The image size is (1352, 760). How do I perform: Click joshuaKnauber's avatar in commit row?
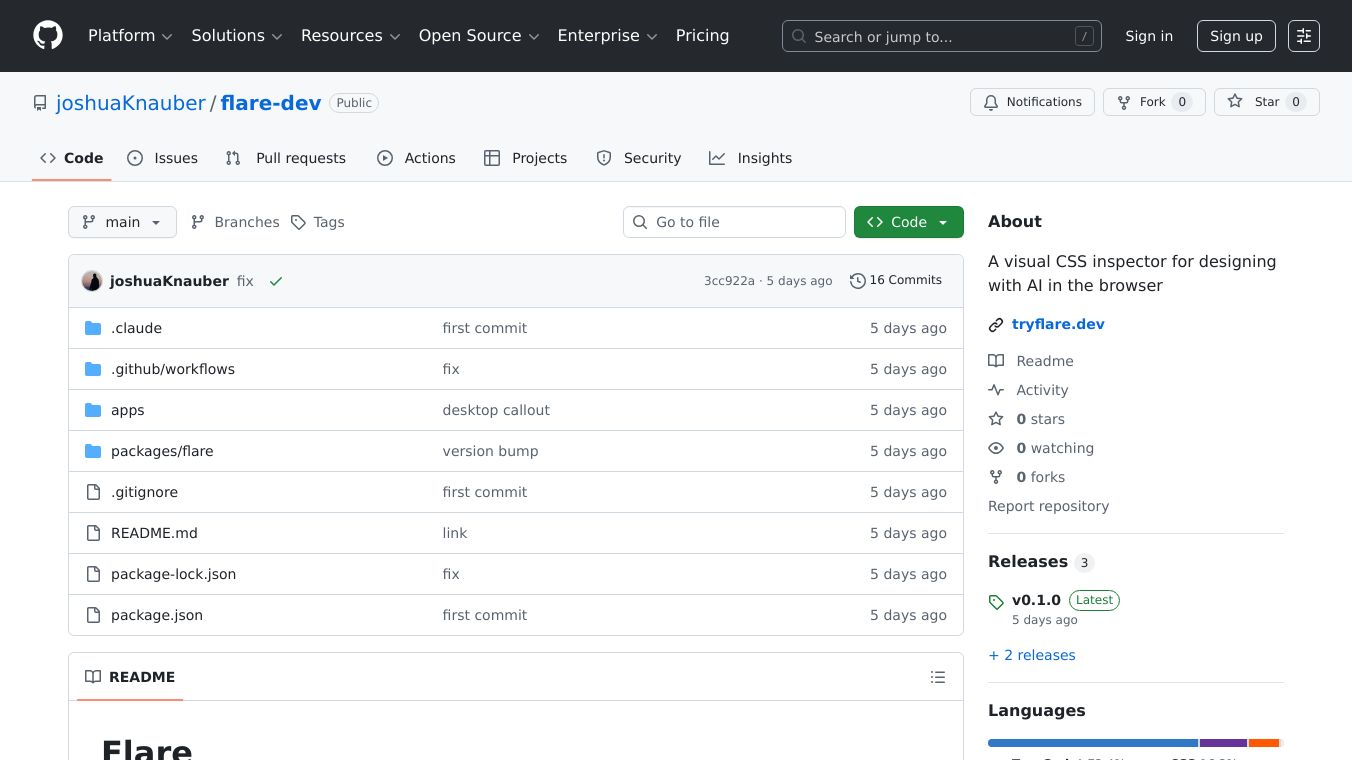tap(92, 281)
